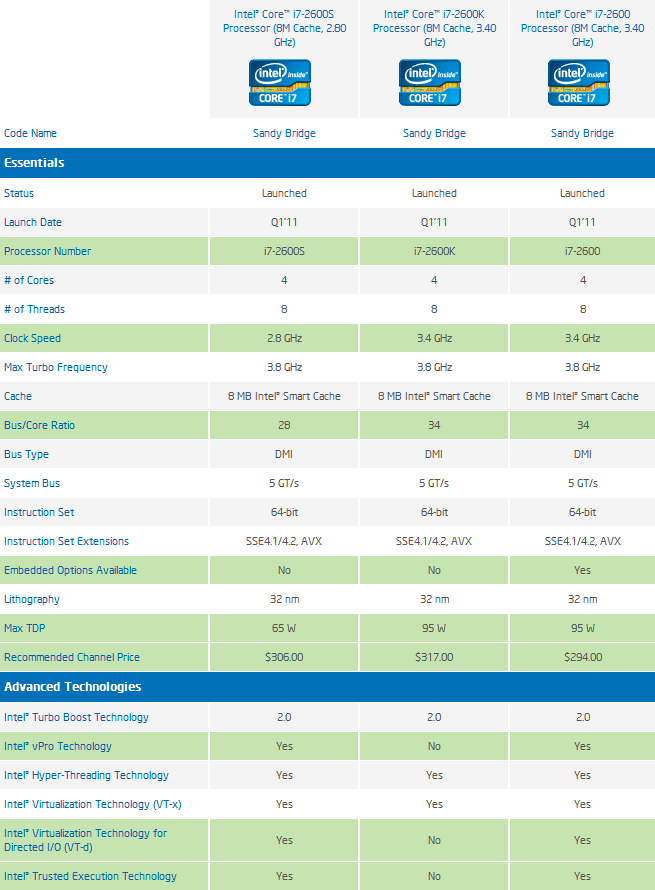
Task: Select the Advanced Technologies section header
Action: [328, 687]
